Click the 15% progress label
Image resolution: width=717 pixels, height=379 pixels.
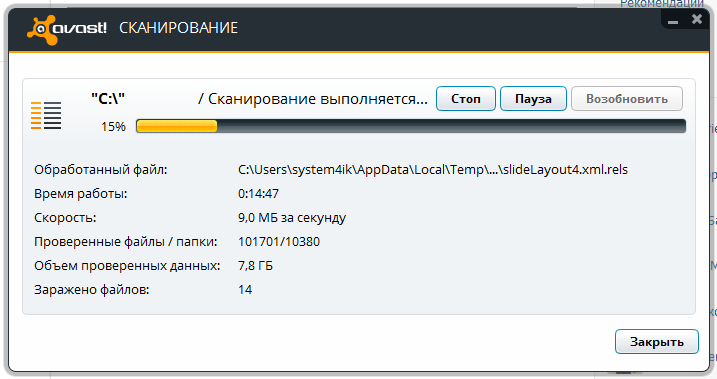[x=113, y=127]
